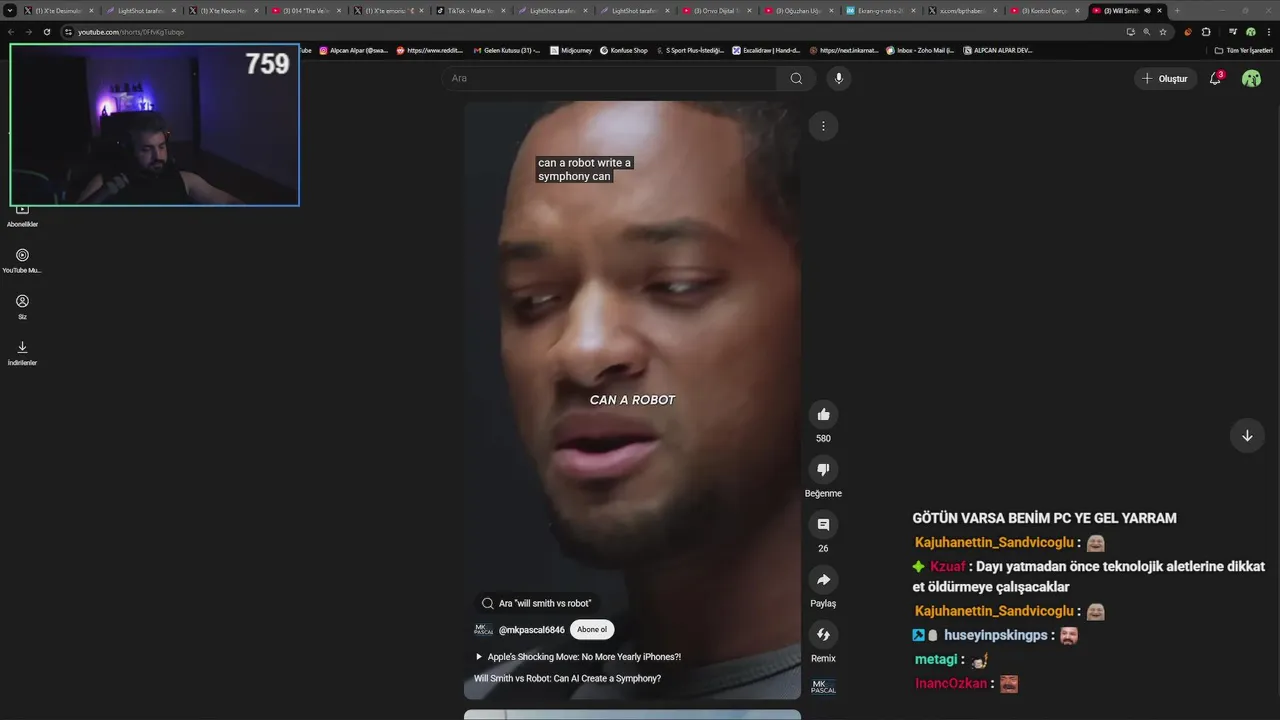Subscribe with the Abone ol button
Image resolution: width=1280 pixels, height=720 pixels.
point(592,630)
